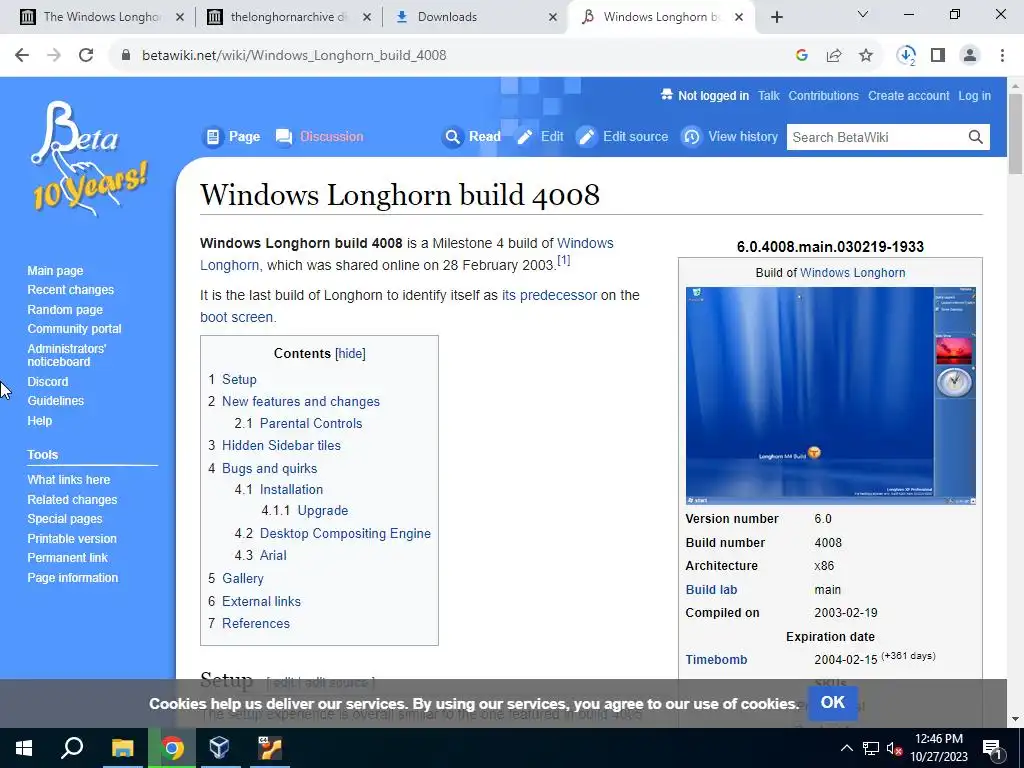Open File Explorer from the taskbar
This screenshot has height=768, width=1024.
click(122, 748)
